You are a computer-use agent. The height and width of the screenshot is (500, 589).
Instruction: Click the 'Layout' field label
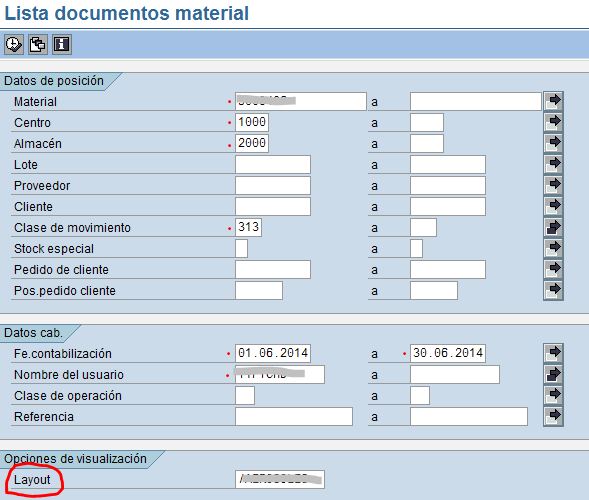pyautogui.click(x=32, y=480)
